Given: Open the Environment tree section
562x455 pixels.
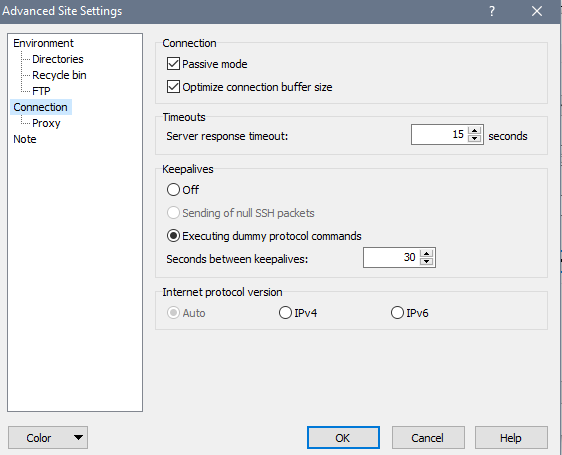Looking at the screenshot, I should click(43, 43).
